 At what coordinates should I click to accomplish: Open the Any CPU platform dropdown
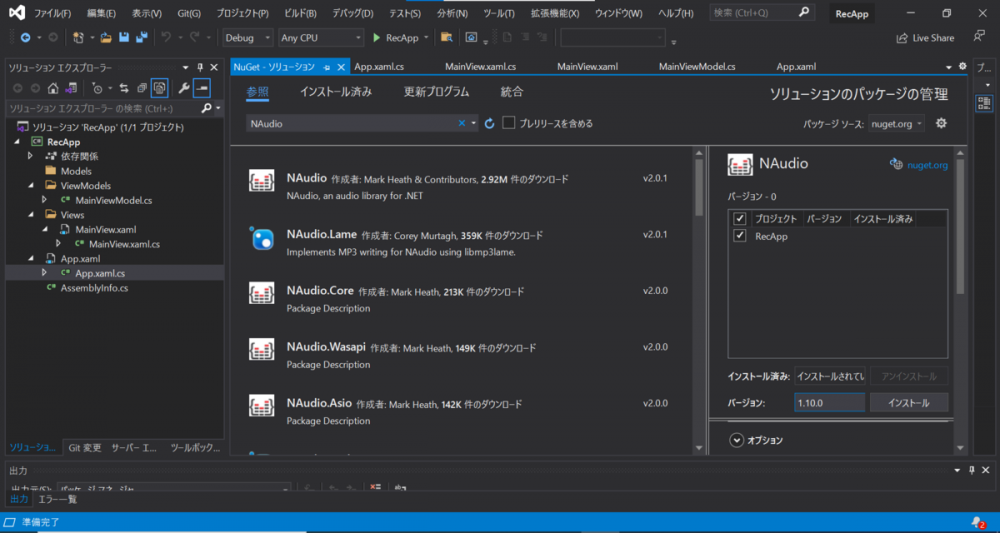point(321,38)
